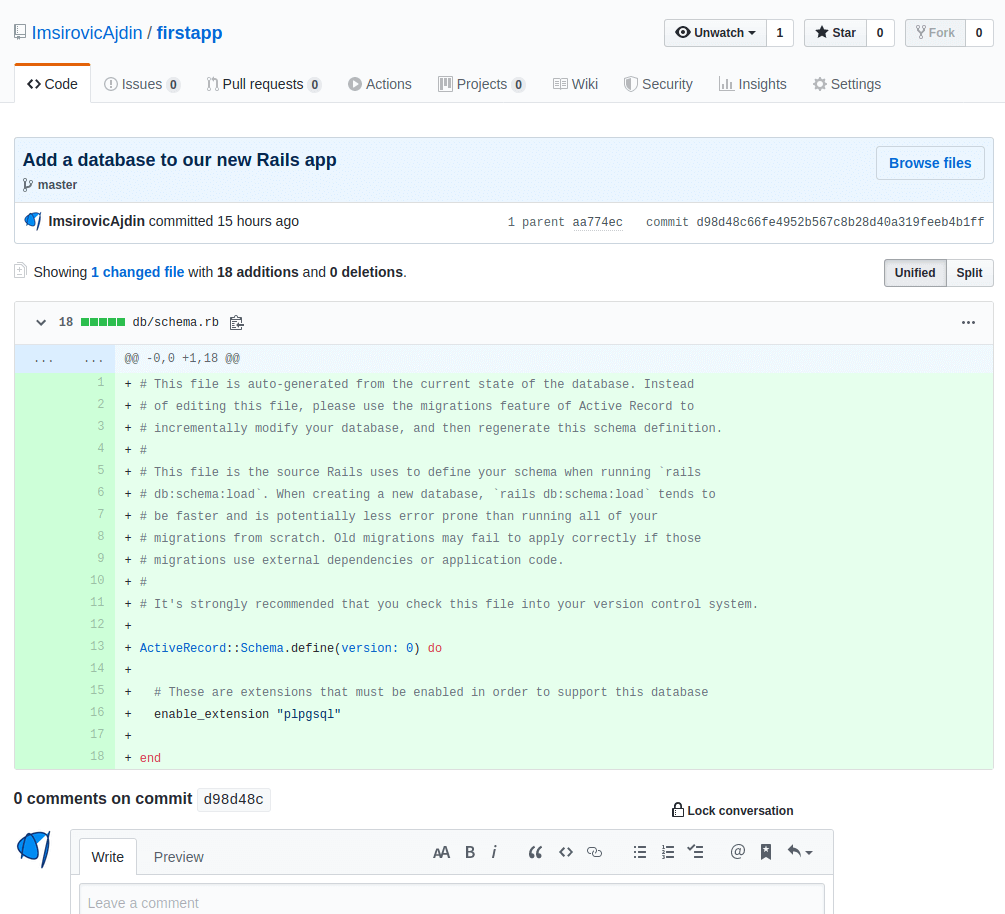The width and height of the screenshot is (1005, 914).
Task: Open the Wiki tab
Action: pyautogui.click(x=575, y=84)
